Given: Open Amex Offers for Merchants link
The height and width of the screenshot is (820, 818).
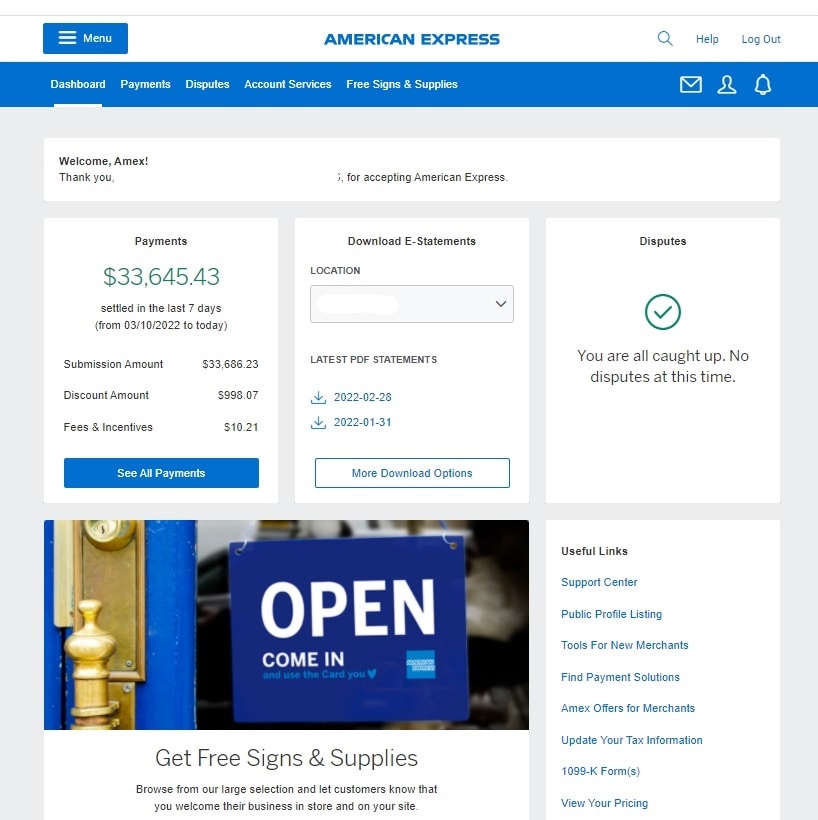Looking at the screenshot, I should tap(627, 708).
